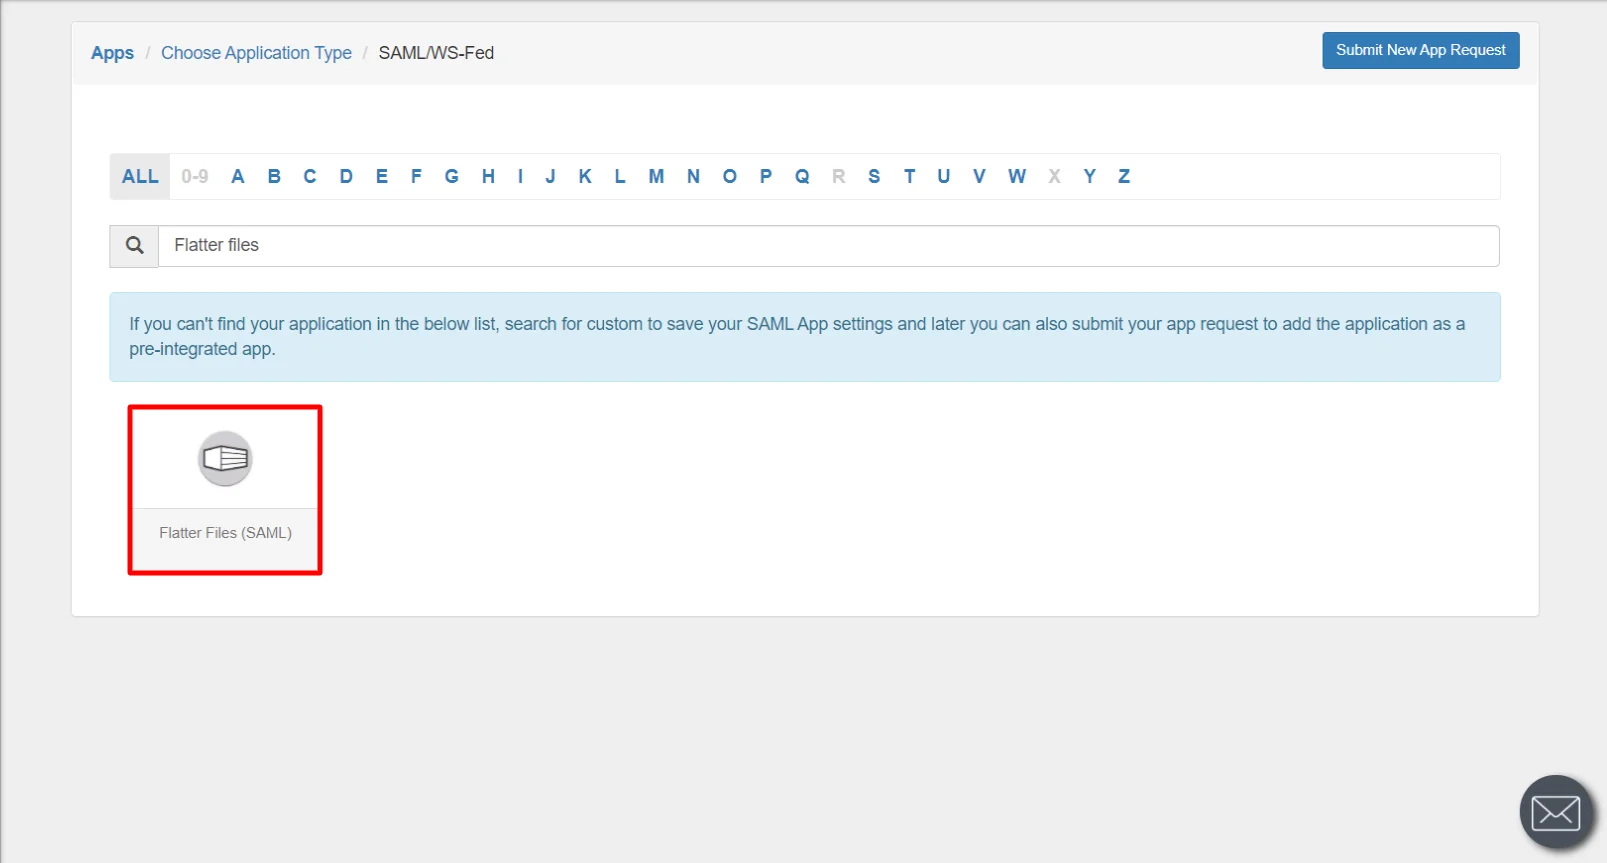Filter apps by letter M

pyautogui.click(x=656, y=176)
